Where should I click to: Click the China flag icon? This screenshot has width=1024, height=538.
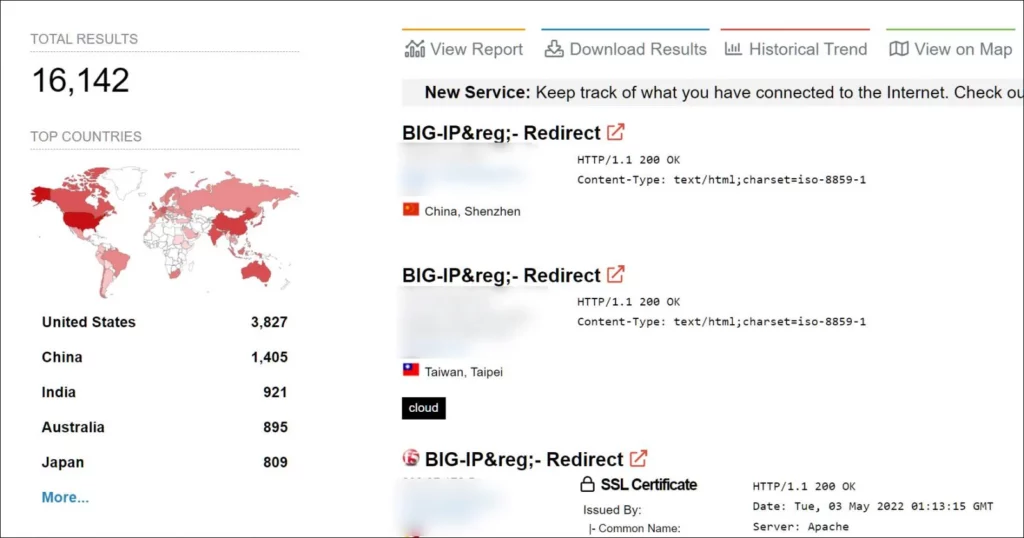[x=411, y=210]
